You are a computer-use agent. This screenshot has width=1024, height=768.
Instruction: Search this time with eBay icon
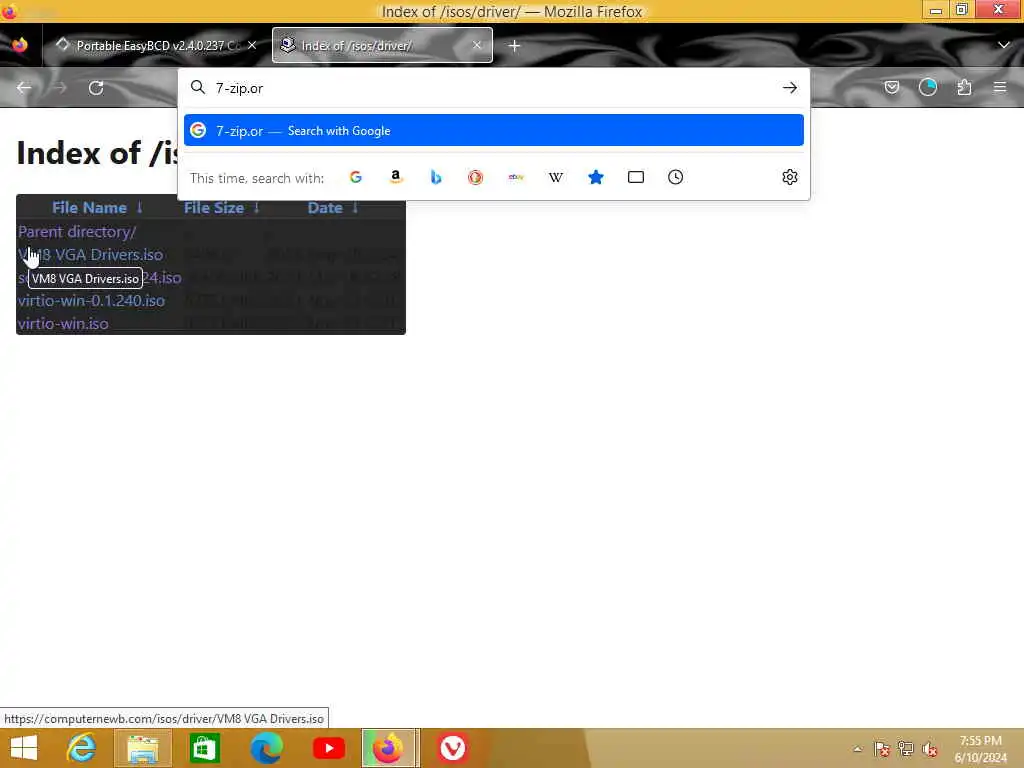(x=516, y=177)
